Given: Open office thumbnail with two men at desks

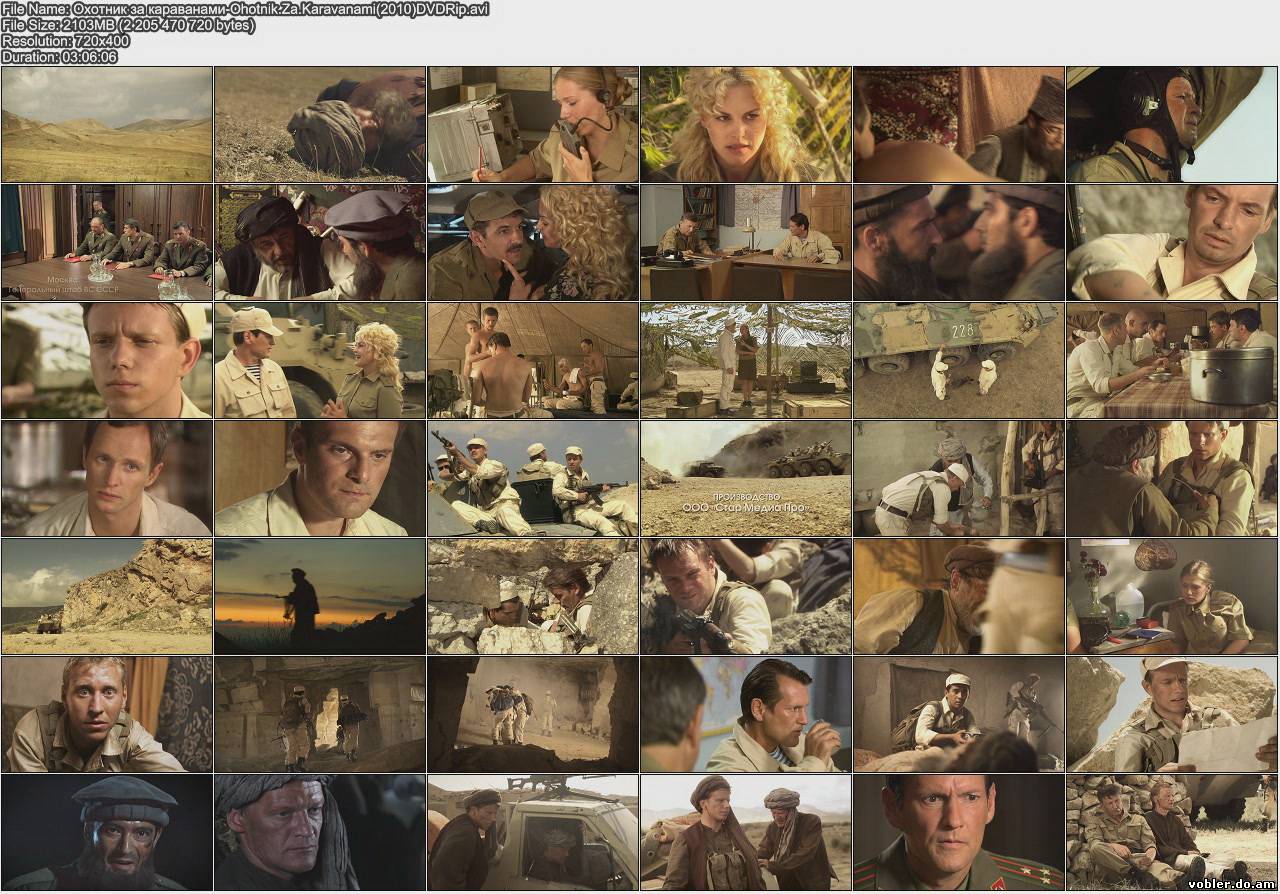Looking at the screenshot, I should click(x=746, y=243).
